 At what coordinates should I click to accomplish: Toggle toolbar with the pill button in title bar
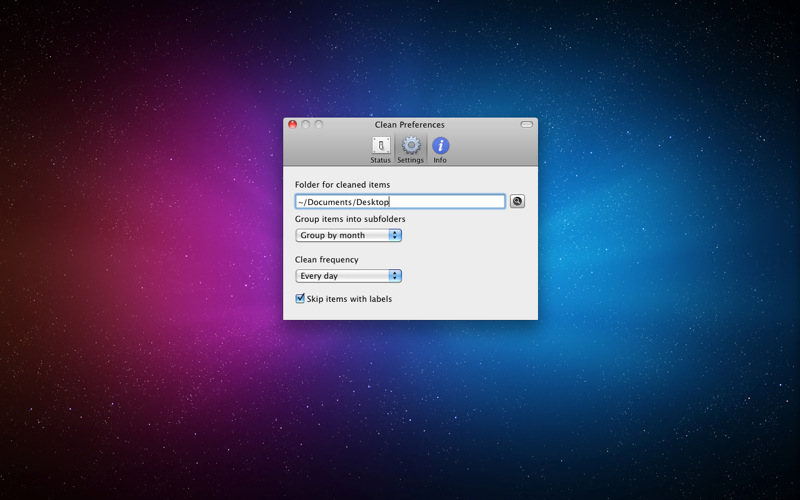click(527, 125)
